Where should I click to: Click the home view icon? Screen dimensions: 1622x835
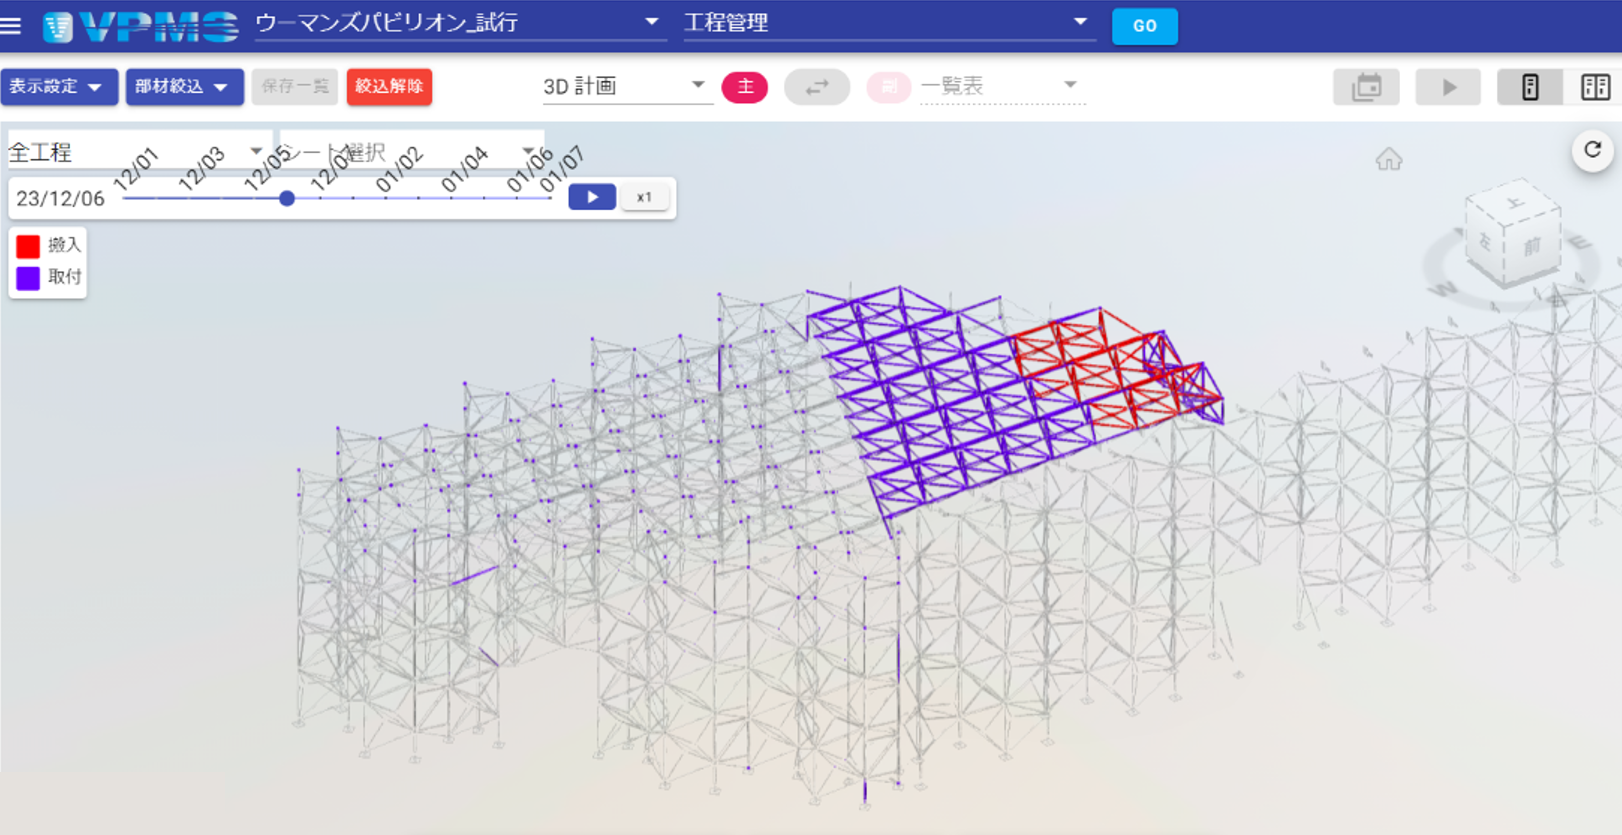pyautogui.click(x=1389, y=159)
